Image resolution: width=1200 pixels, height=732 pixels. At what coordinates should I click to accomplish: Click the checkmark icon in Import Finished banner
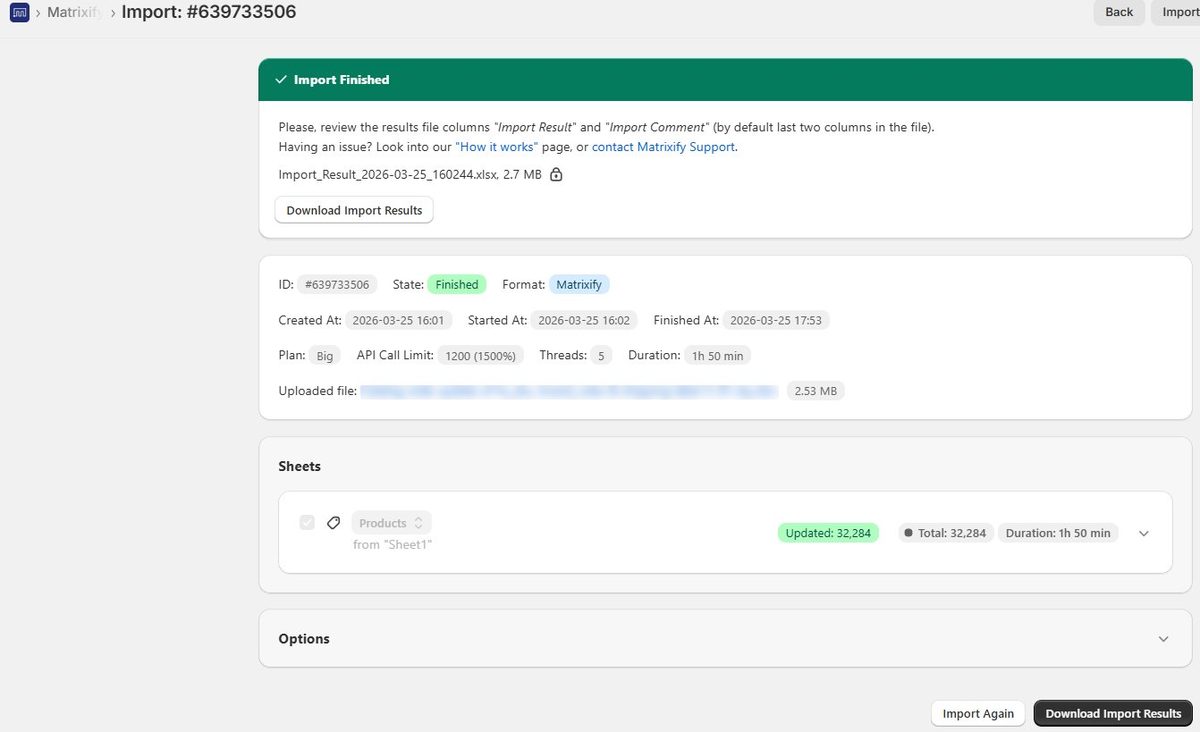click(x=281, y=80)
